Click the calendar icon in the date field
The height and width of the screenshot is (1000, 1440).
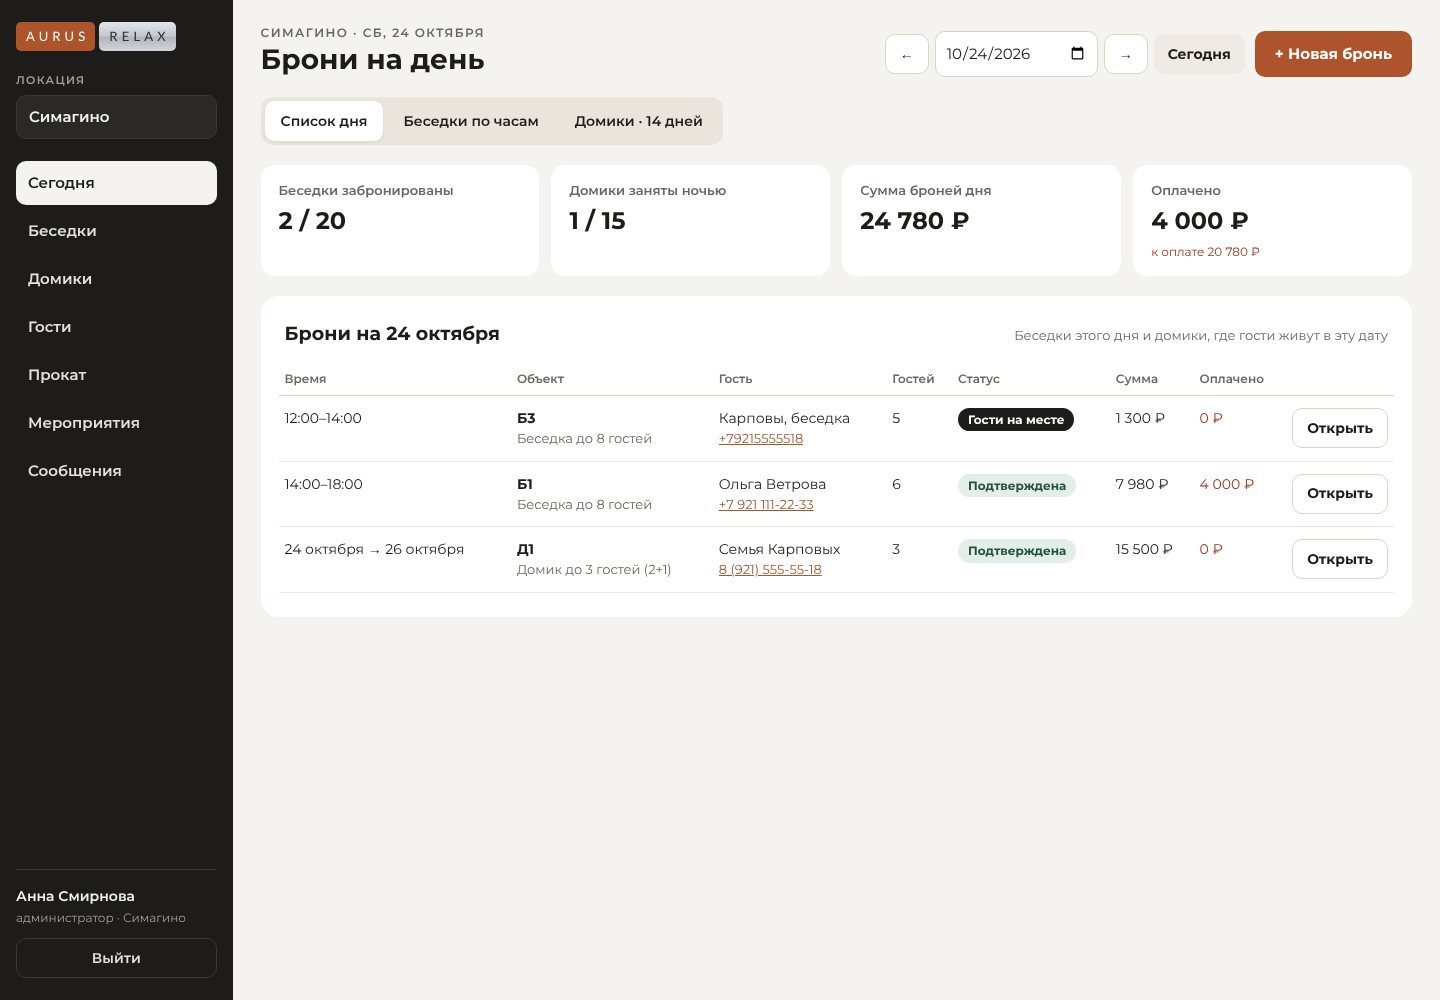[1077, 54]
